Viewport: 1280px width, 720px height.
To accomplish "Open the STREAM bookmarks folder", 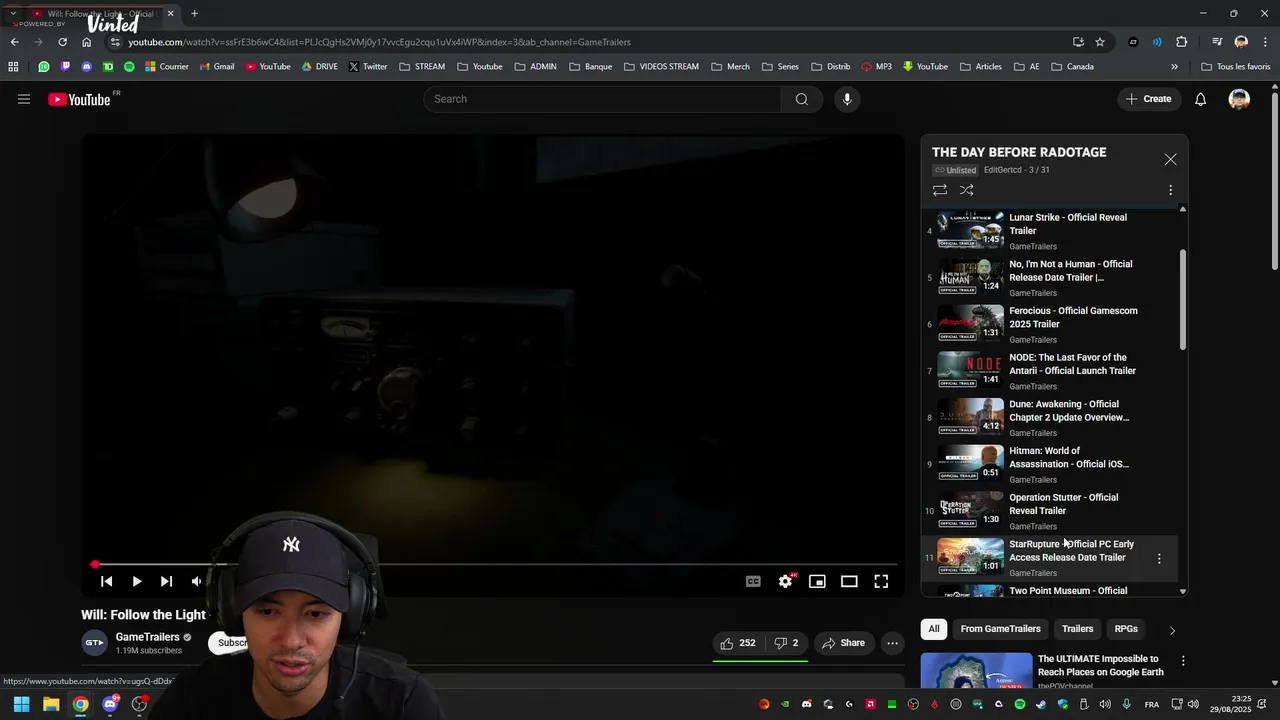I will (x=422, y=67).
